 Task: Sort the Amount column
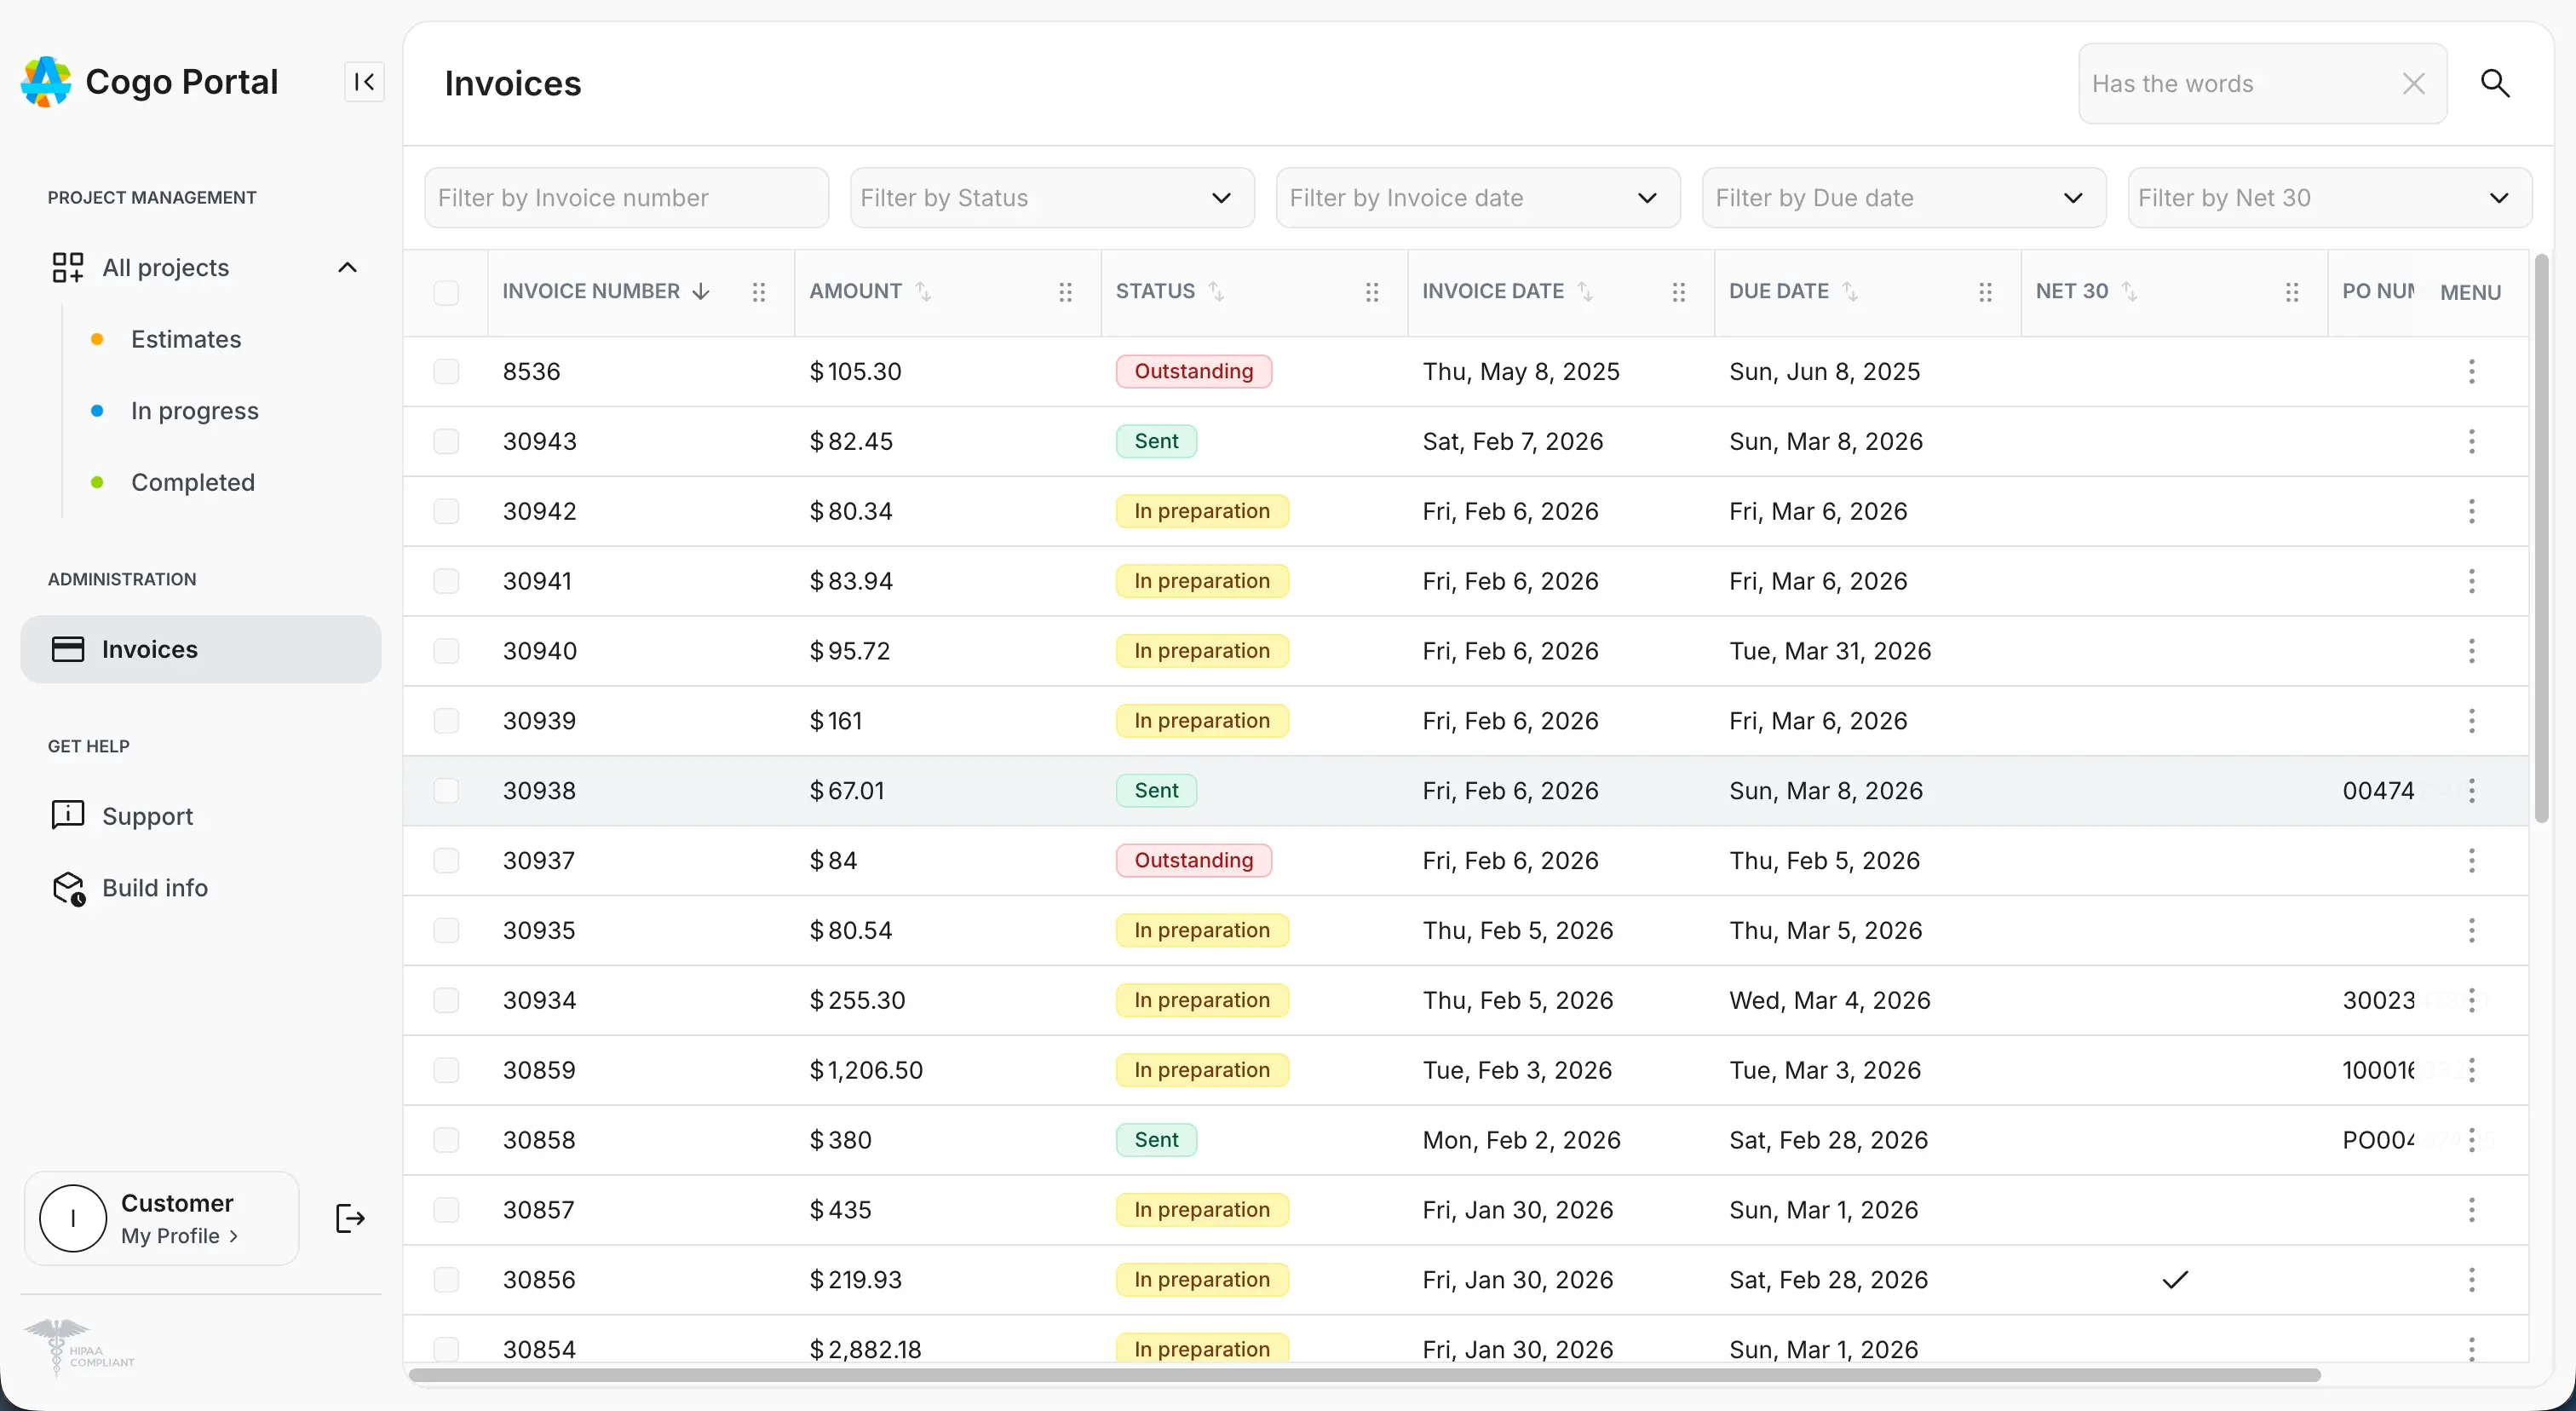tap(923, 291)
